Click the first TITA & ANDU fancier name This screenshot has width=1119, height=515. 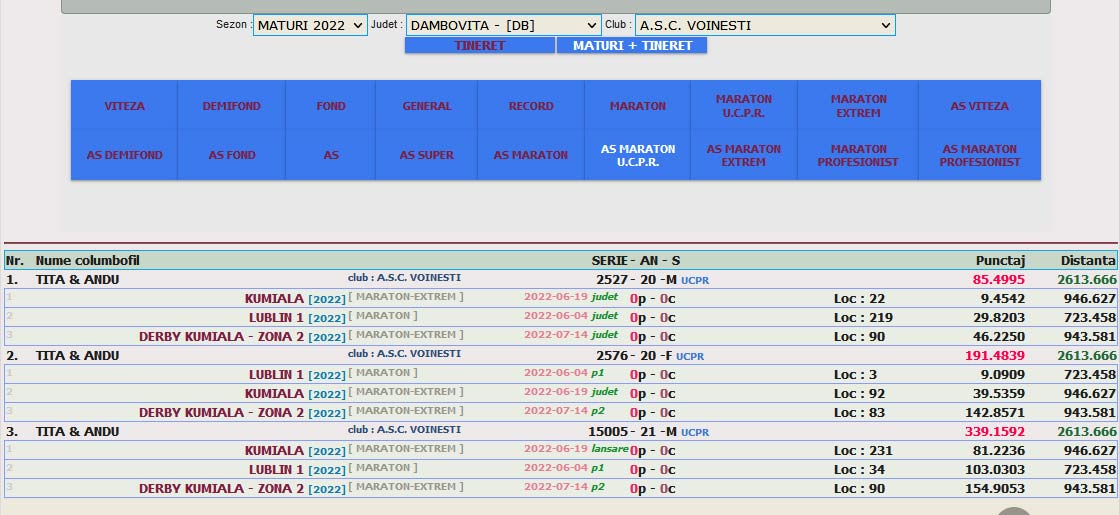click(x=77, y=280)
